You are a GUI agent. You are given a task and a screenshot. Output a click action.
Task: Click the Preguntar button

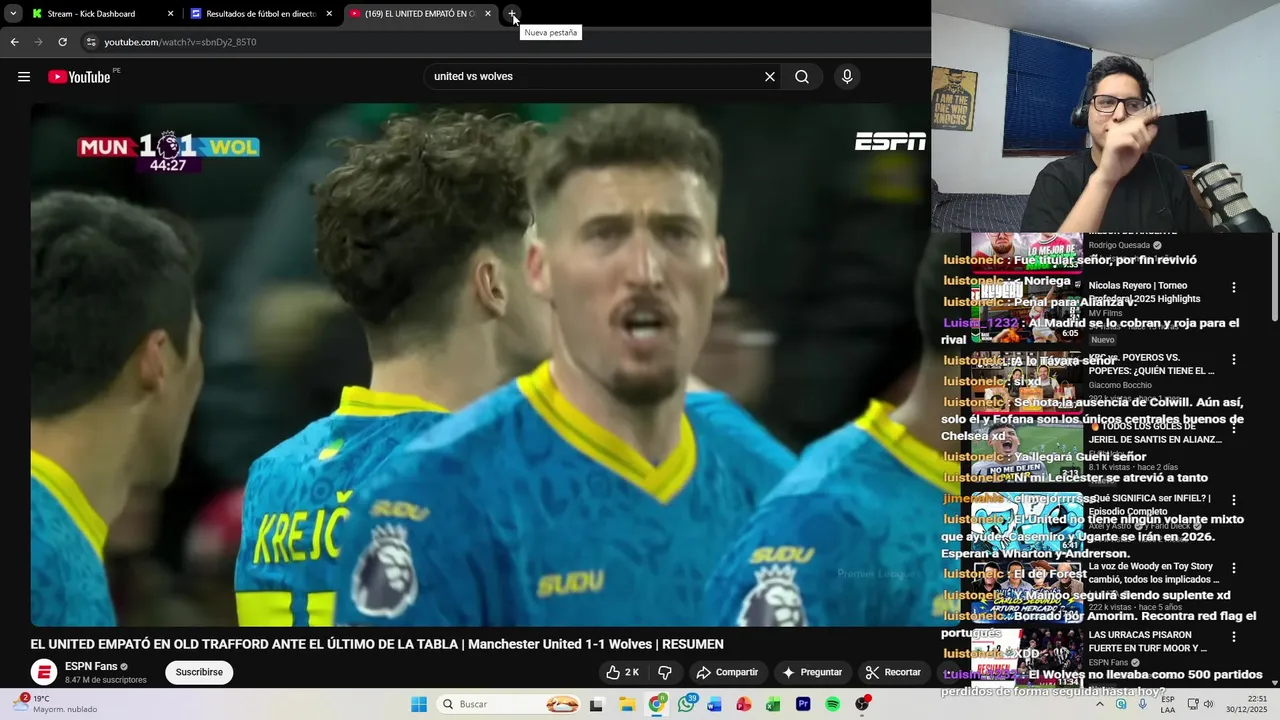[812, 672]
